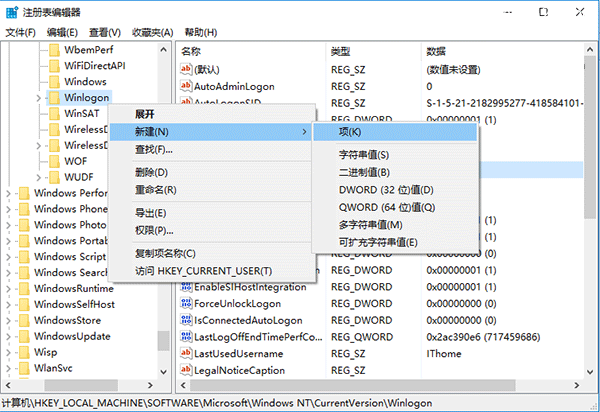Click the string icon of AutoAdminLogon
The width and height of the screenshot is (600, 412).
(x=186, y=86)
